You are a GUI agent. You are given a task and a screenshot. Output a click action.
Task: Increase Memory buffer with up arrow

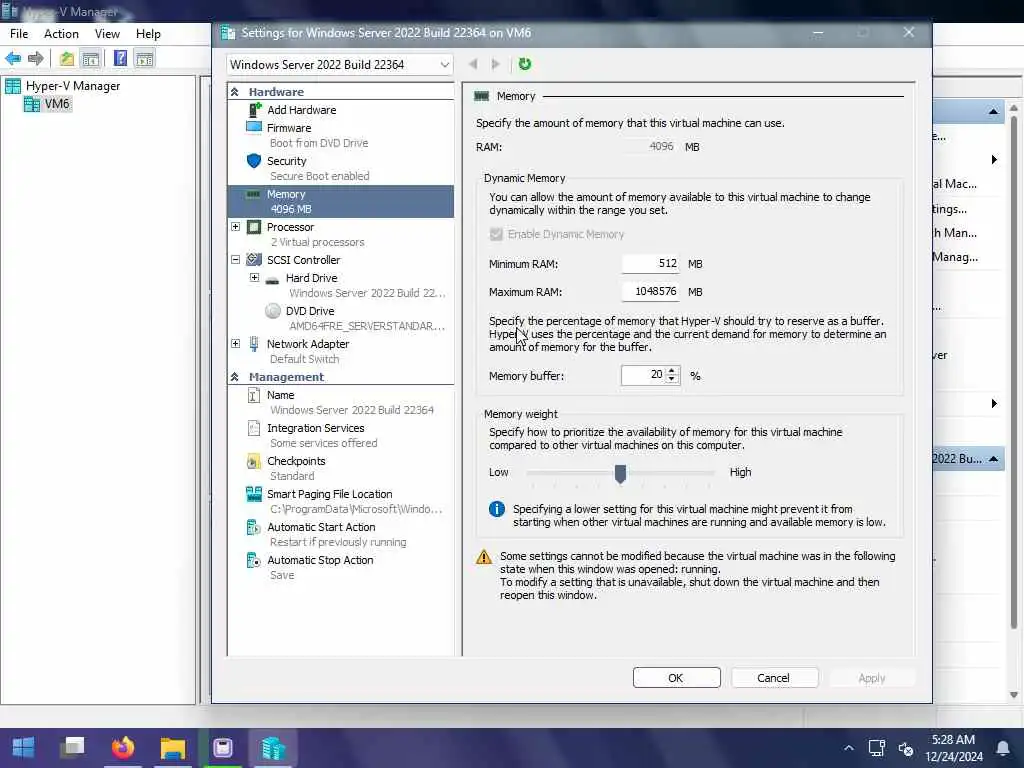point(672,371)
